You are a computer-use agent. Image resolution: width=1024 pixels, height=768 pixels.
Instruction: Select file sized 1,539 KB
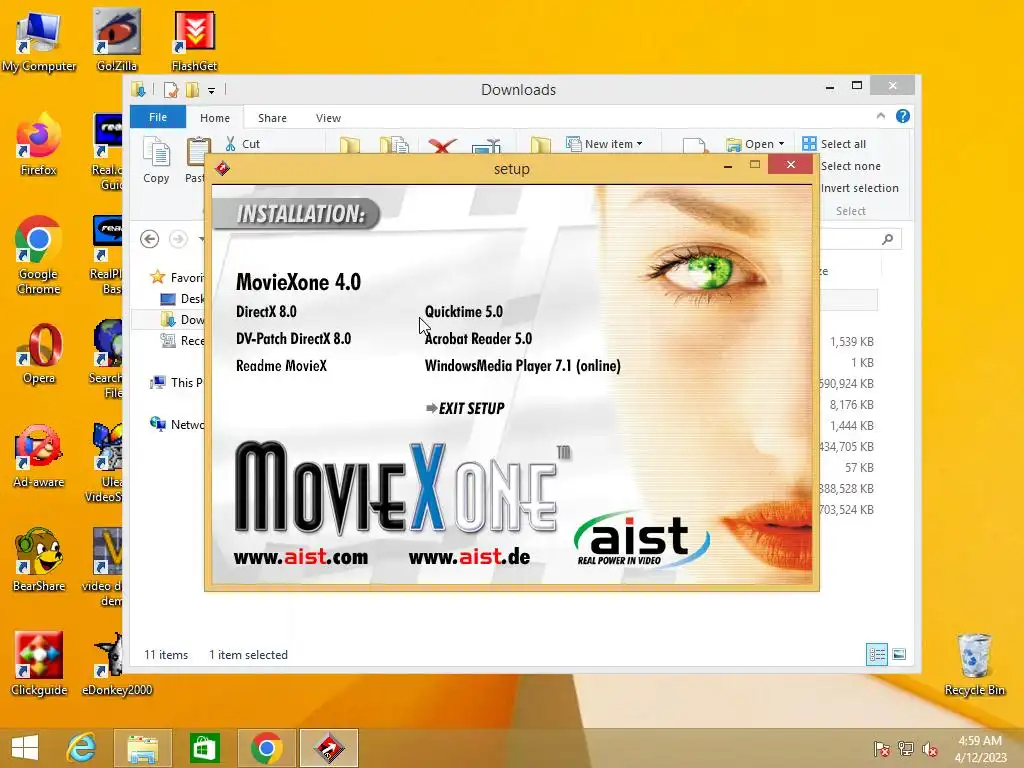[x=852, y=342]
